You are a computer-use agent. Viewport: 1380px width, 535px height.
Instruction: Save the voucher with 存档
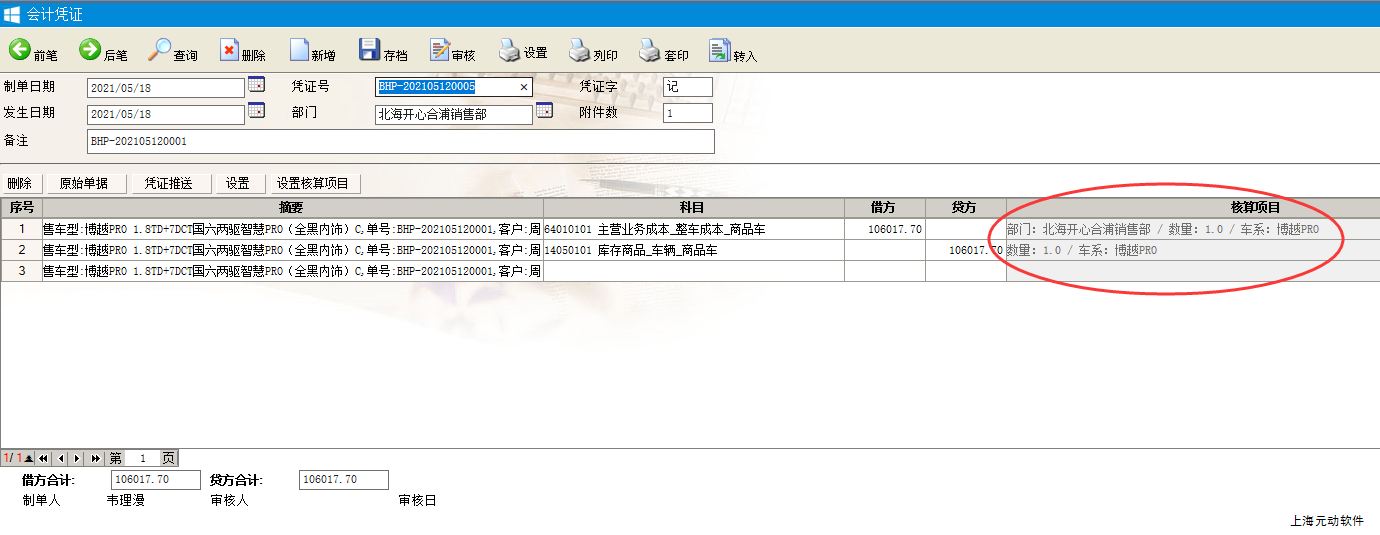point(382,52)
